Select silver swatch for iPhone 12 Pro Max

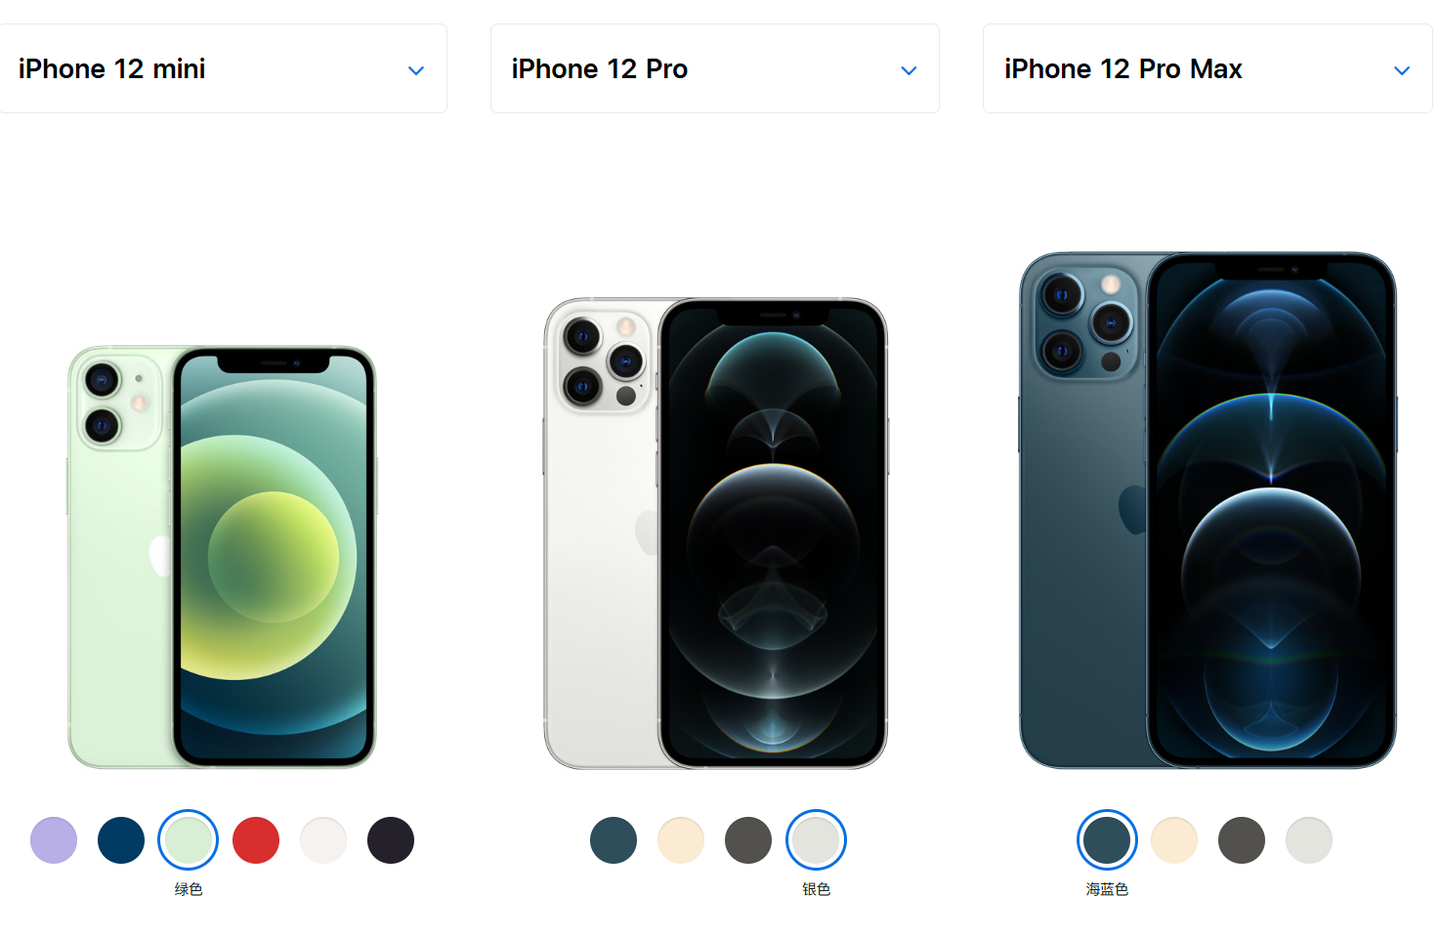click(x=1309, y=840)
